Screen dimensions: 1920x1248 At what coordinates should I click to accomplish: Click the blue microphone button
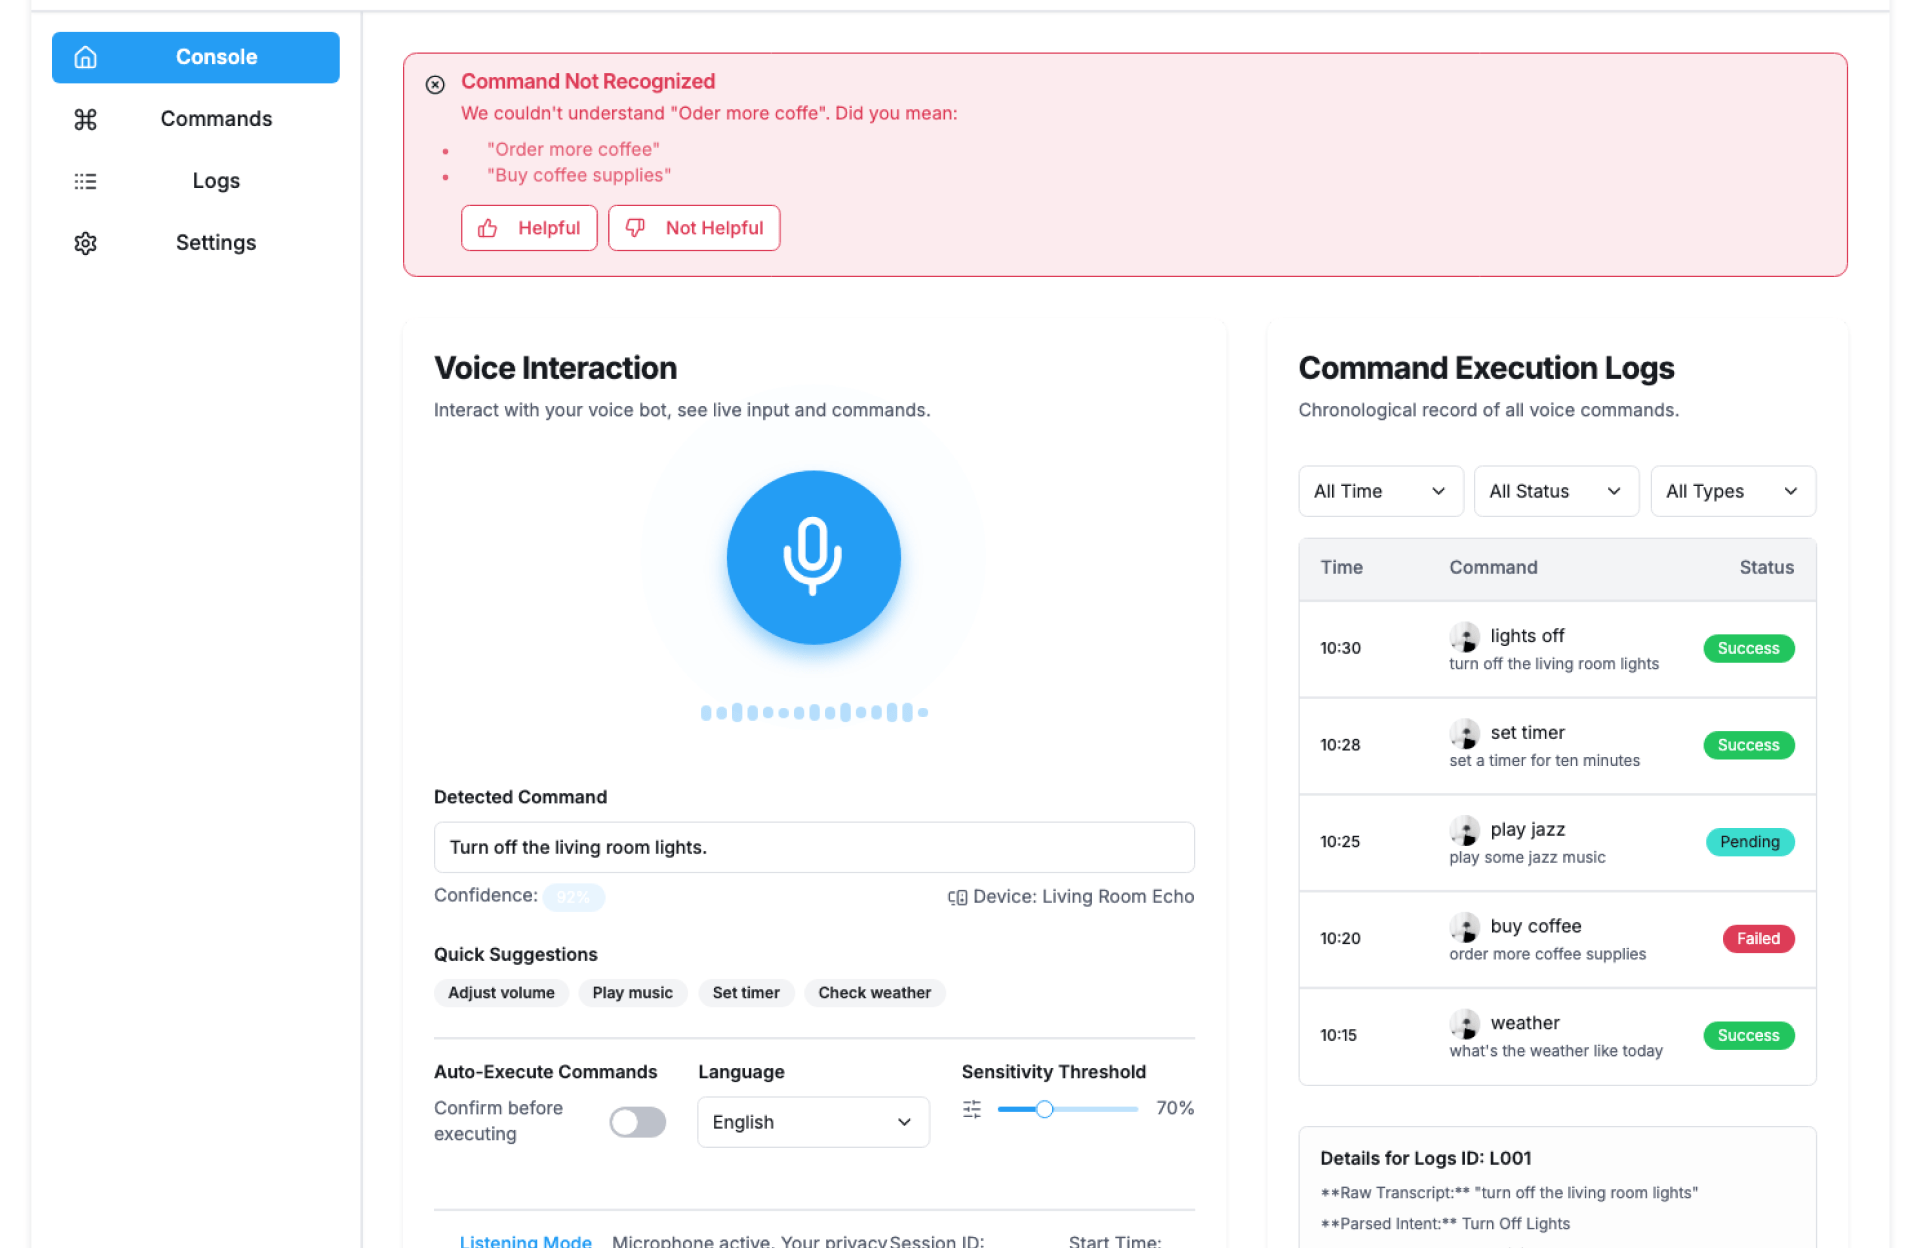(813, 557)
